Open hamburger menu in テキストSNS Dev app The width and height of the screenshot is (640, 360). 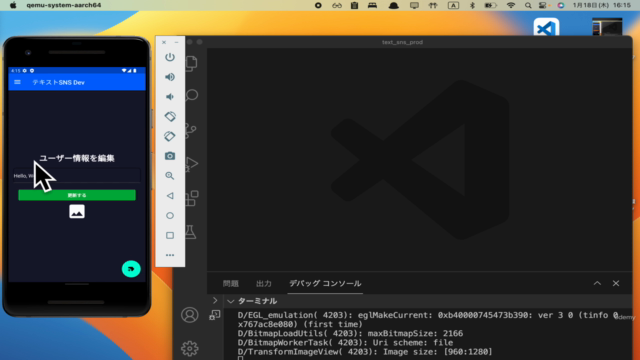coord(18,82)
